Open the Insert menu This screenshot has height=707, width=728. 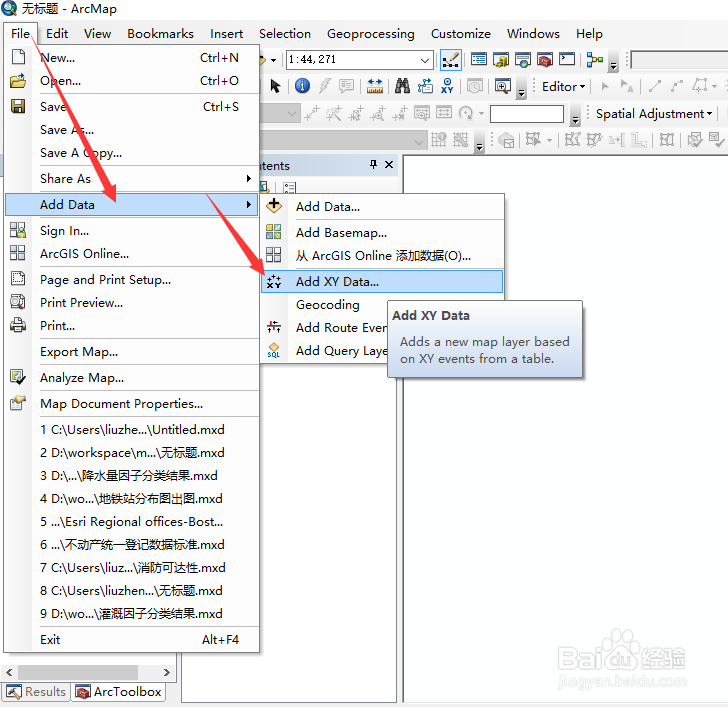pos(226,34)
